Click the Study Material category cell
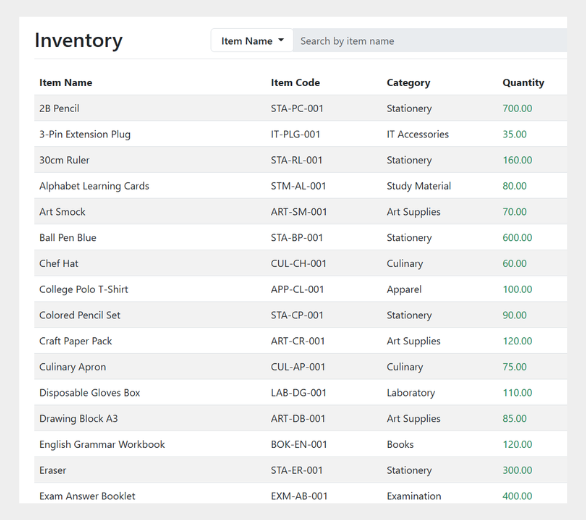Image resolution: width=586 pixels, height=520 pixels. (x=419, y=186)
